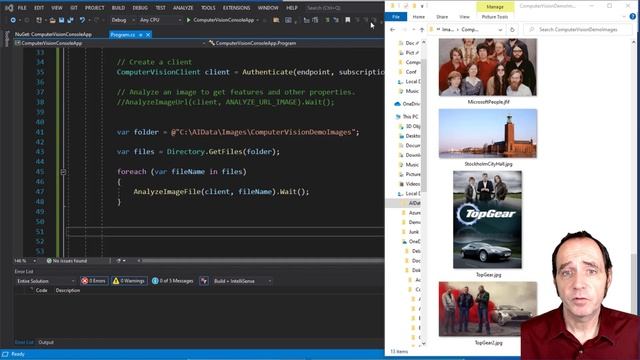
Task: Click the Visual Studio search box
Action: pos(342,8)
